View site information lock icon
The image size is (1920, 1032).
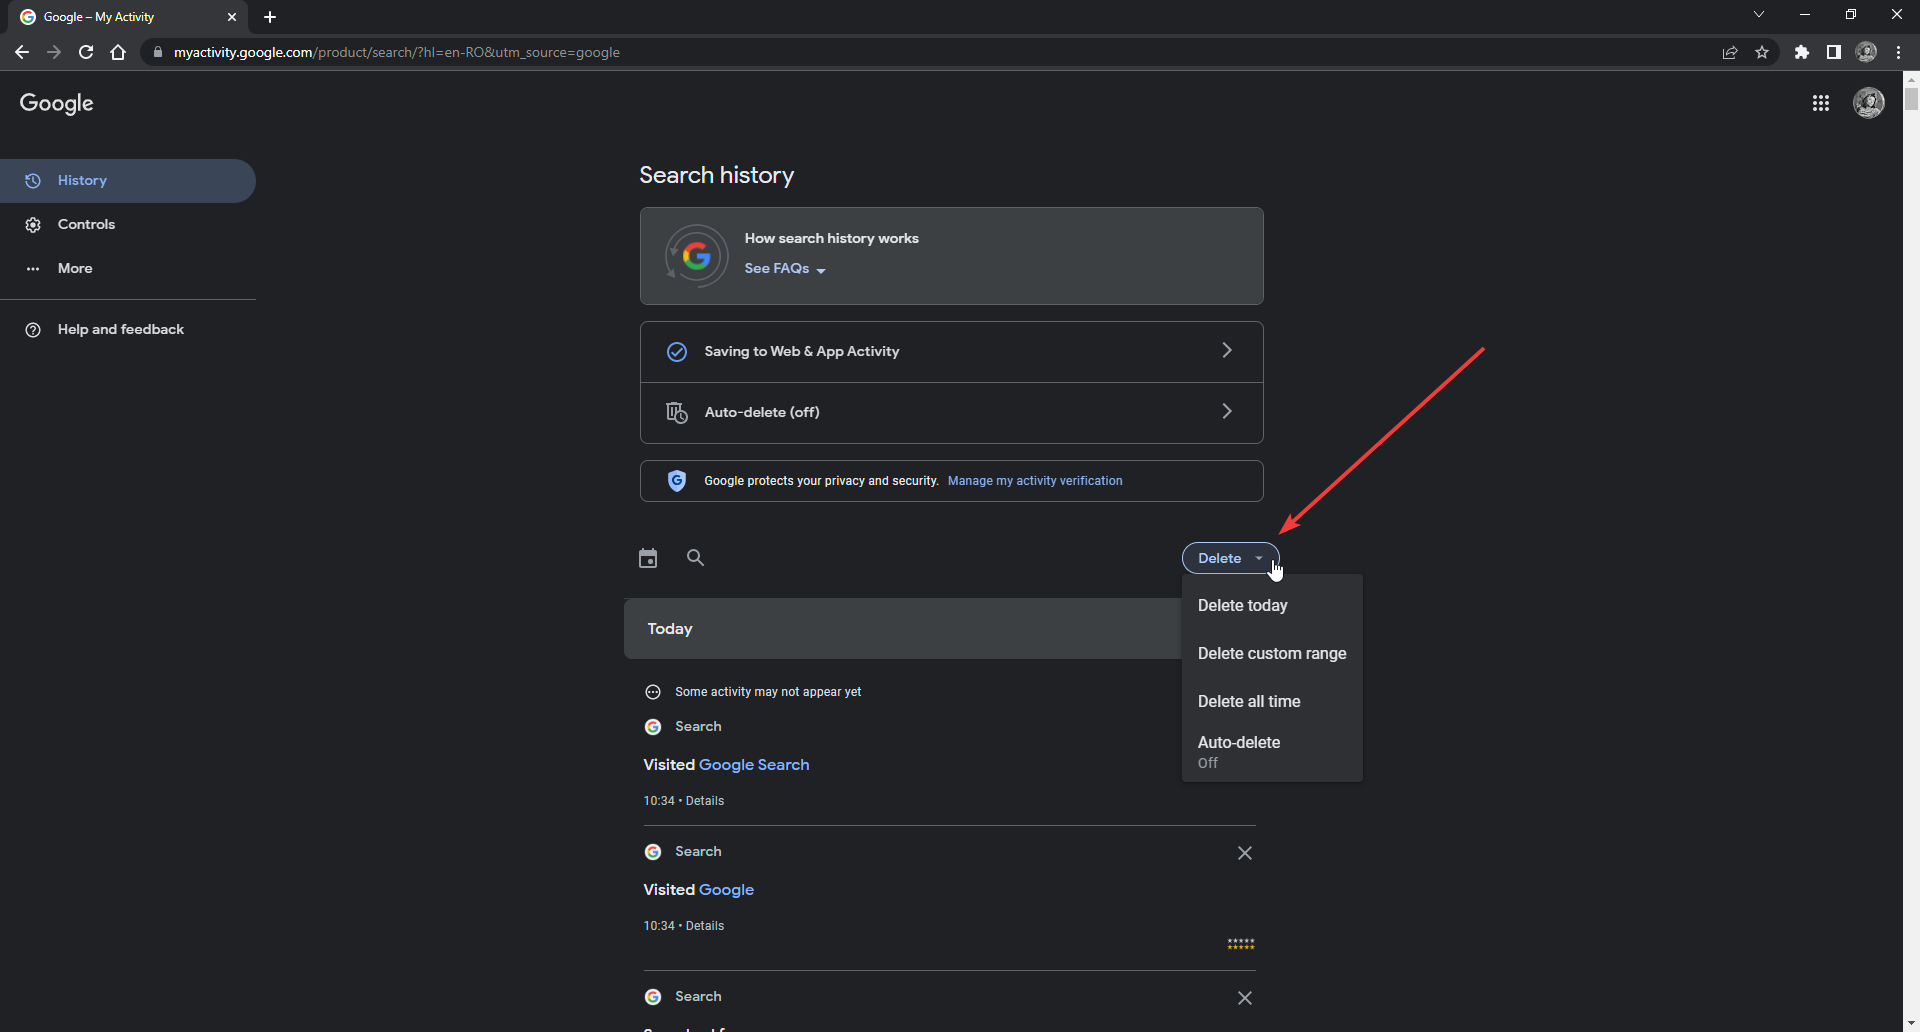[x=157, y=52]
